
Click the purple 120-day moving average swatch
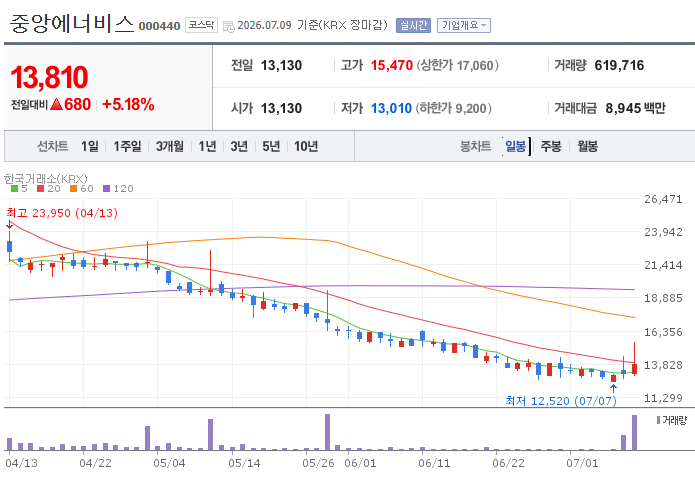pyautogui.click(x=106, y=189)
